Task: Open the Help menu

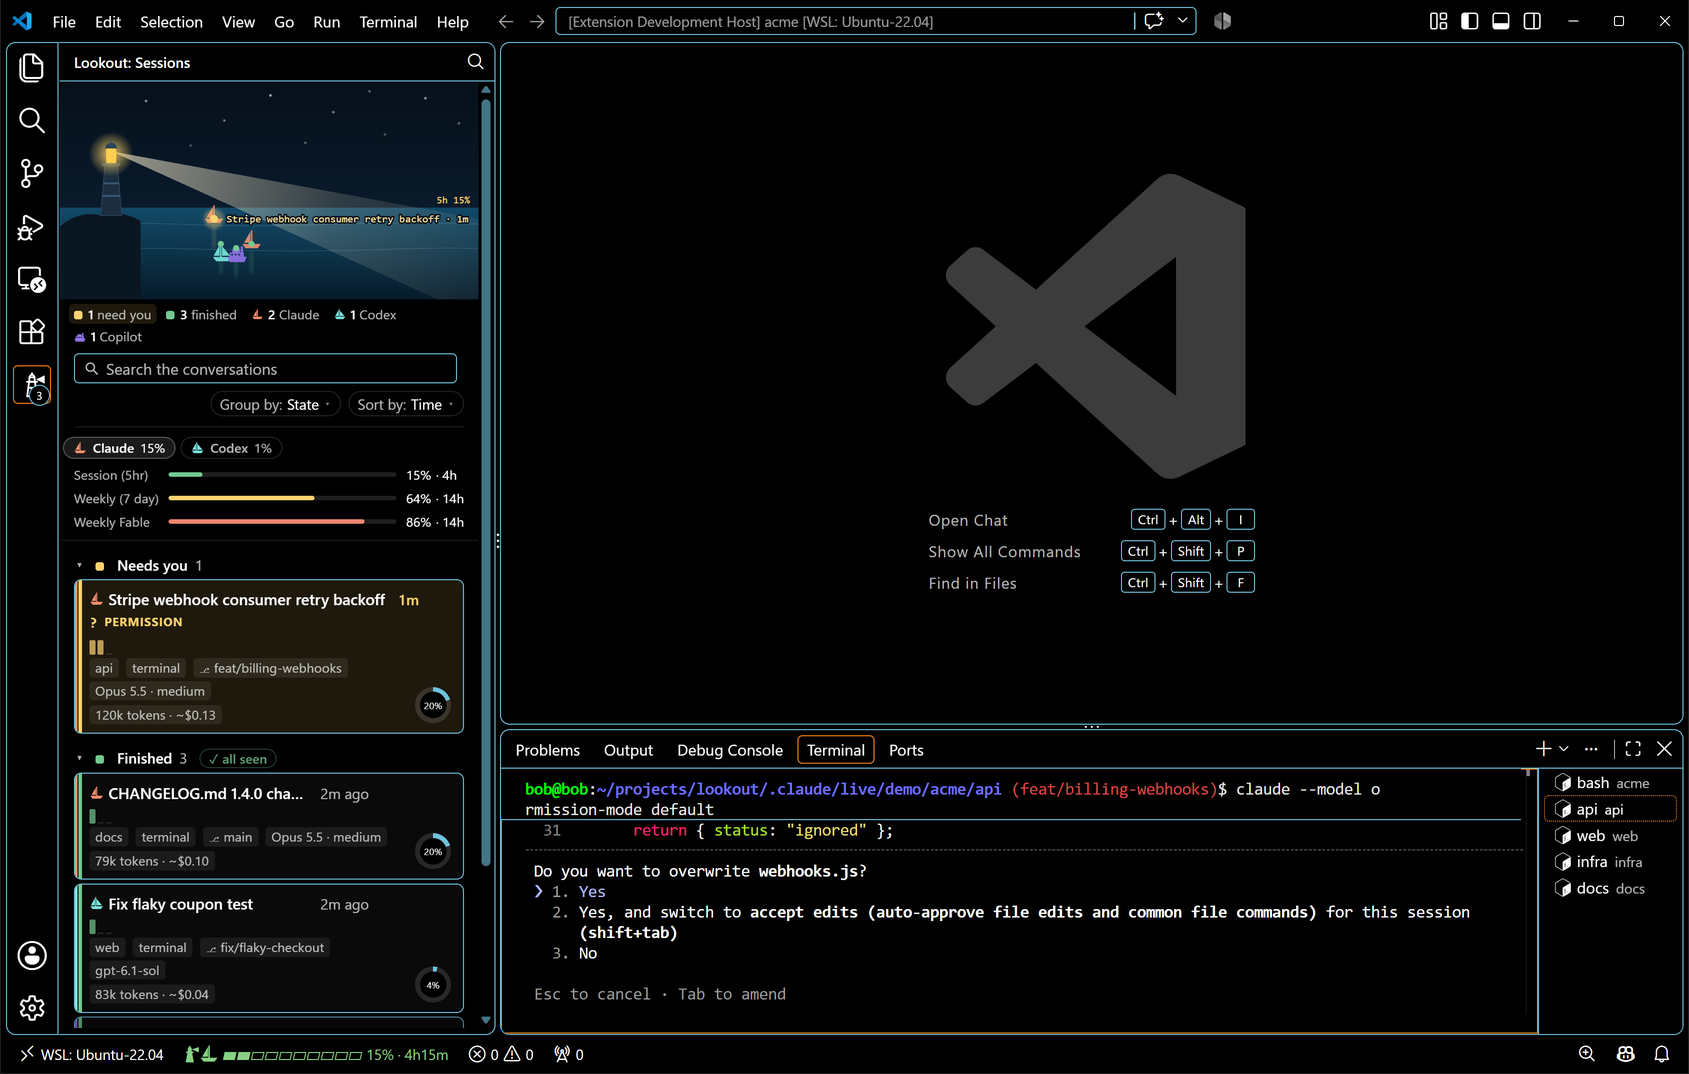Action: point(452,21)
